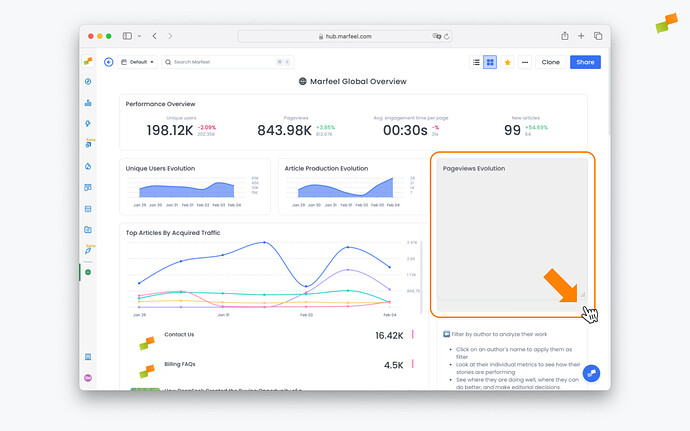690x431 pixels.
Task: Click the Marfeel Global Overview title
Action: click(x=358, y=81)
